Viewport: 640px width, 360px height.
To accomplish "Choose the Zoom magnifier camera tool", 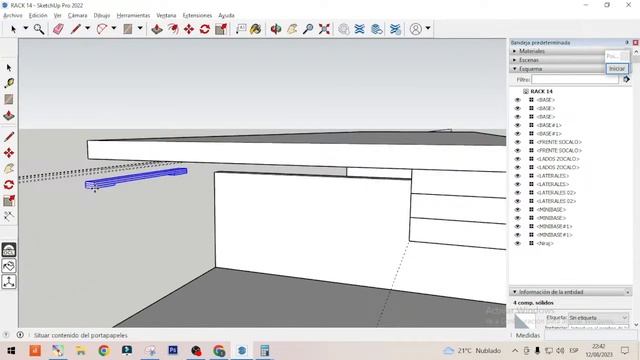I will (x=308, y=29).
